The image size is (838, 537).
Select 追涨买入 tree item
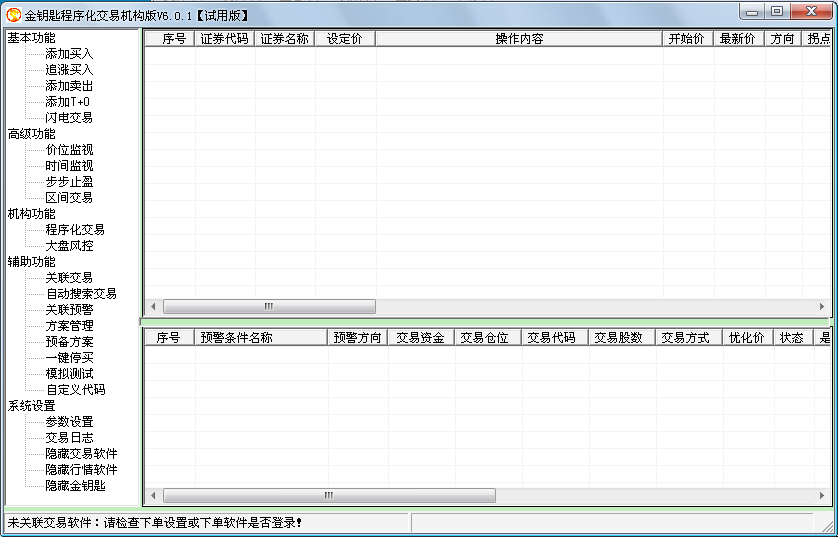[69, 70]
